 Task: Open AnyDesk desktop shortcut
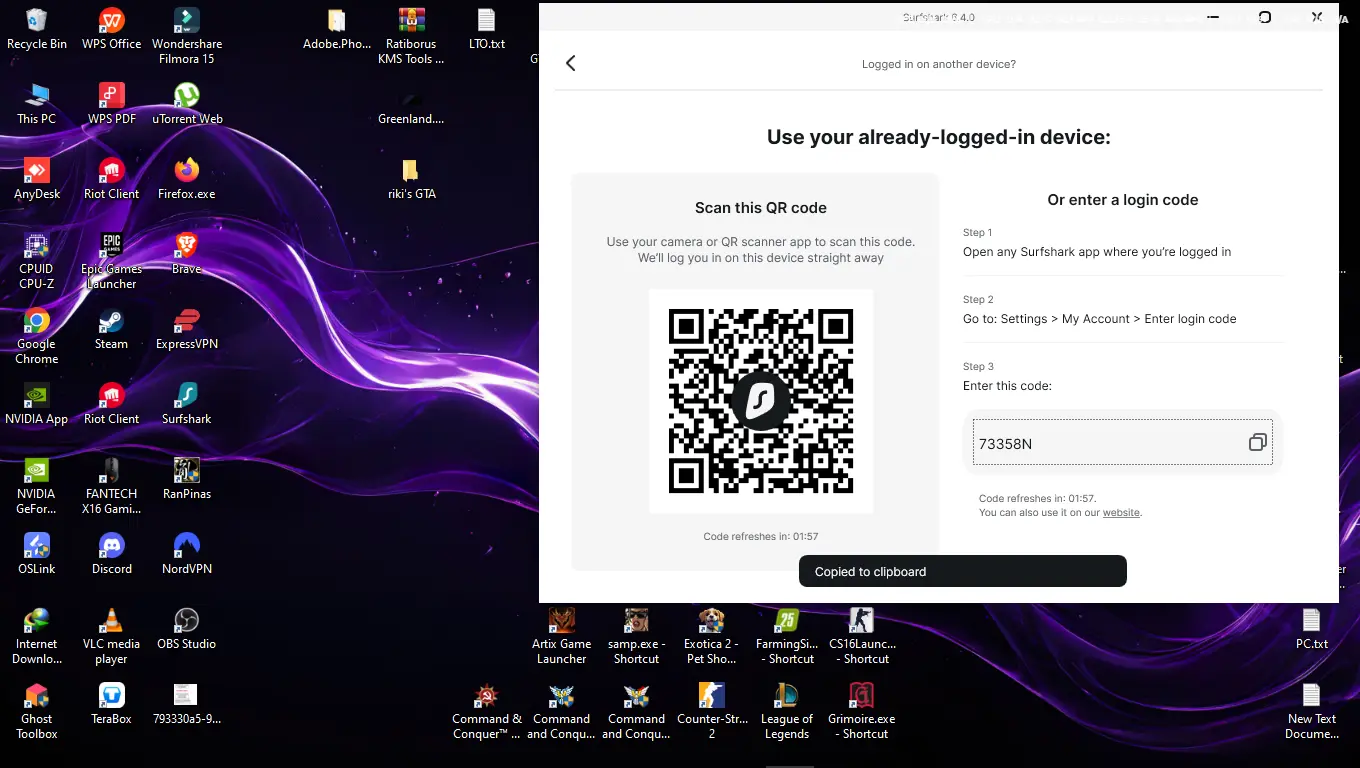coord(37,179)
